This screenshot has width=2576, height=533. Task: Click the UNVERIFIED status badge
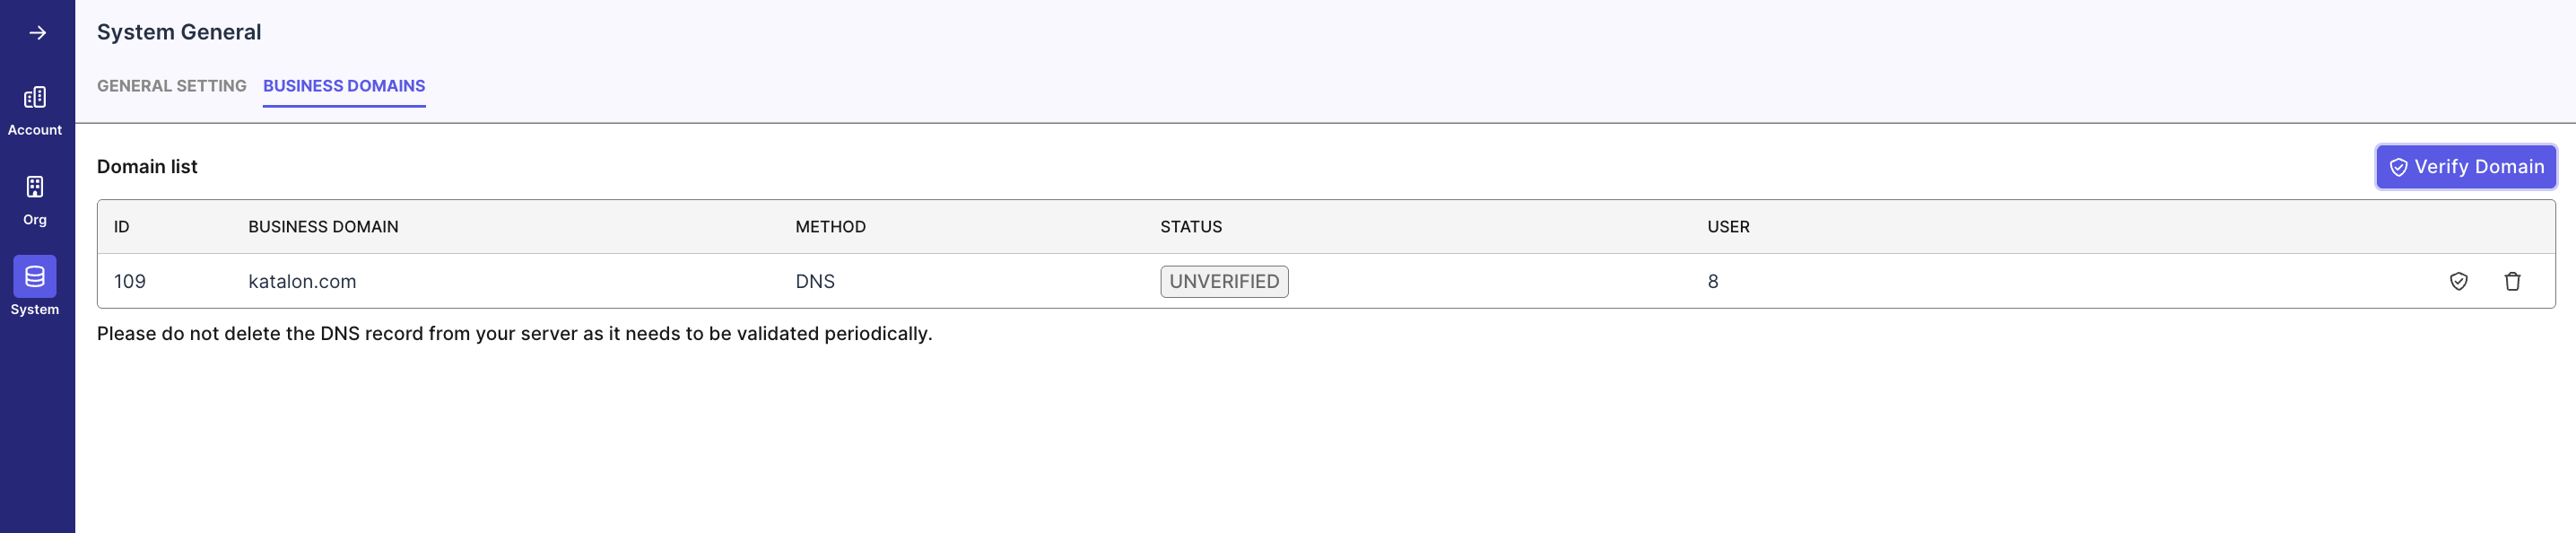click(x=1223, y=281)
